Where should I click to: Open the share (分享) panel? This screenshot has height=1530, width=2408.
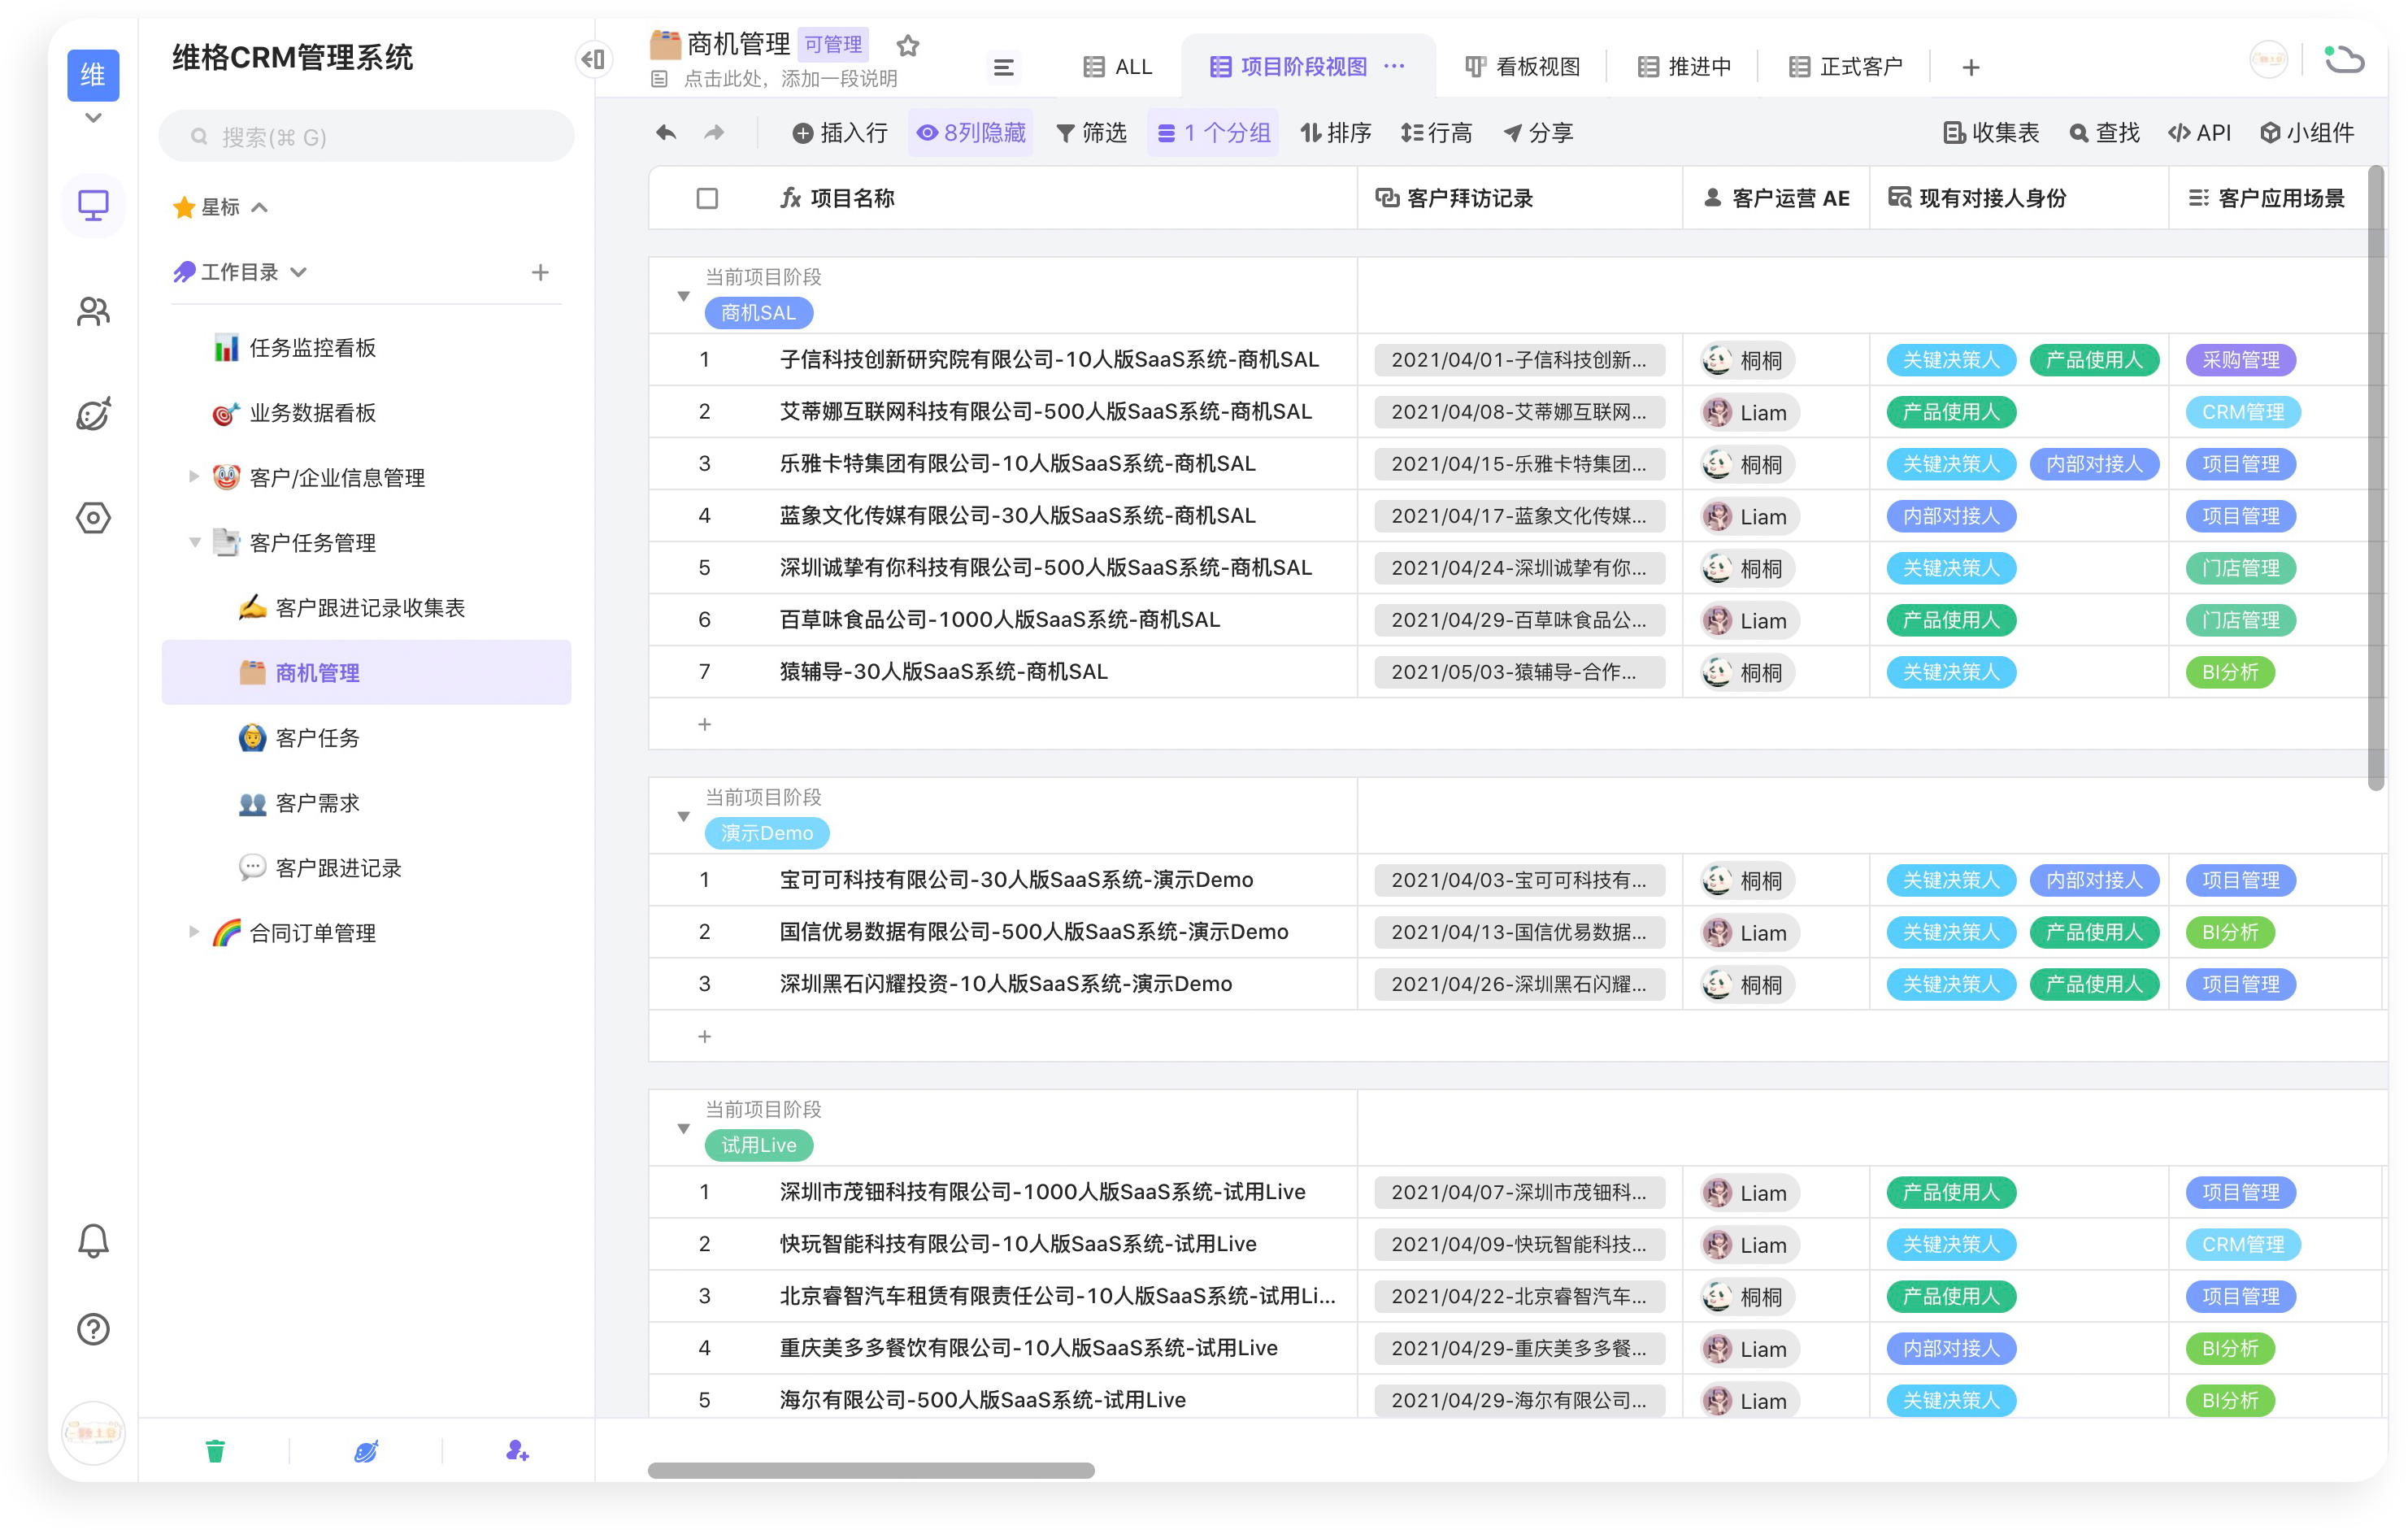click(1539, 132)
